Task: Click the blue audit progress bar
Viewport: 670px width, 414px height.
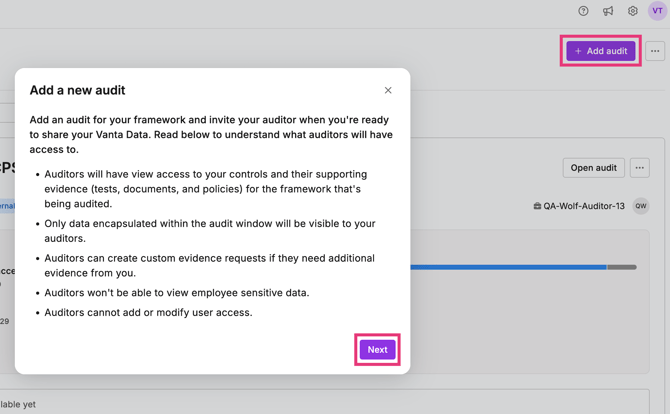Action: click(508, 267)
